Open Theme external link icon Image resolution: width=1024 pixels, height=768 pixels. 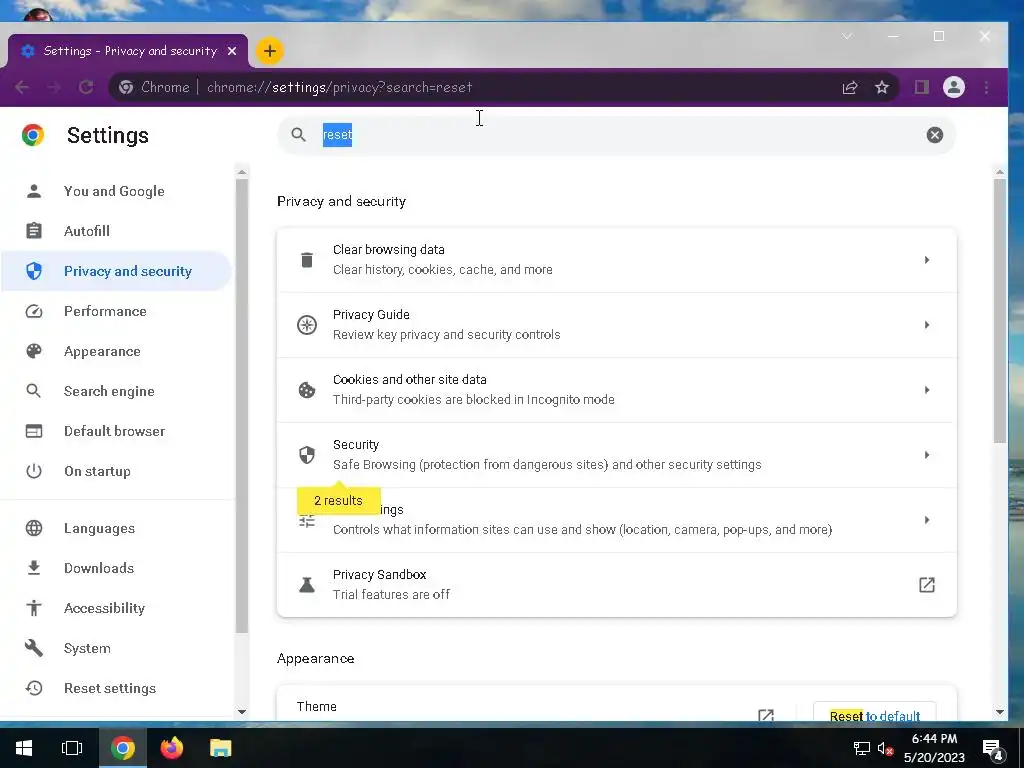click(766, 715)
